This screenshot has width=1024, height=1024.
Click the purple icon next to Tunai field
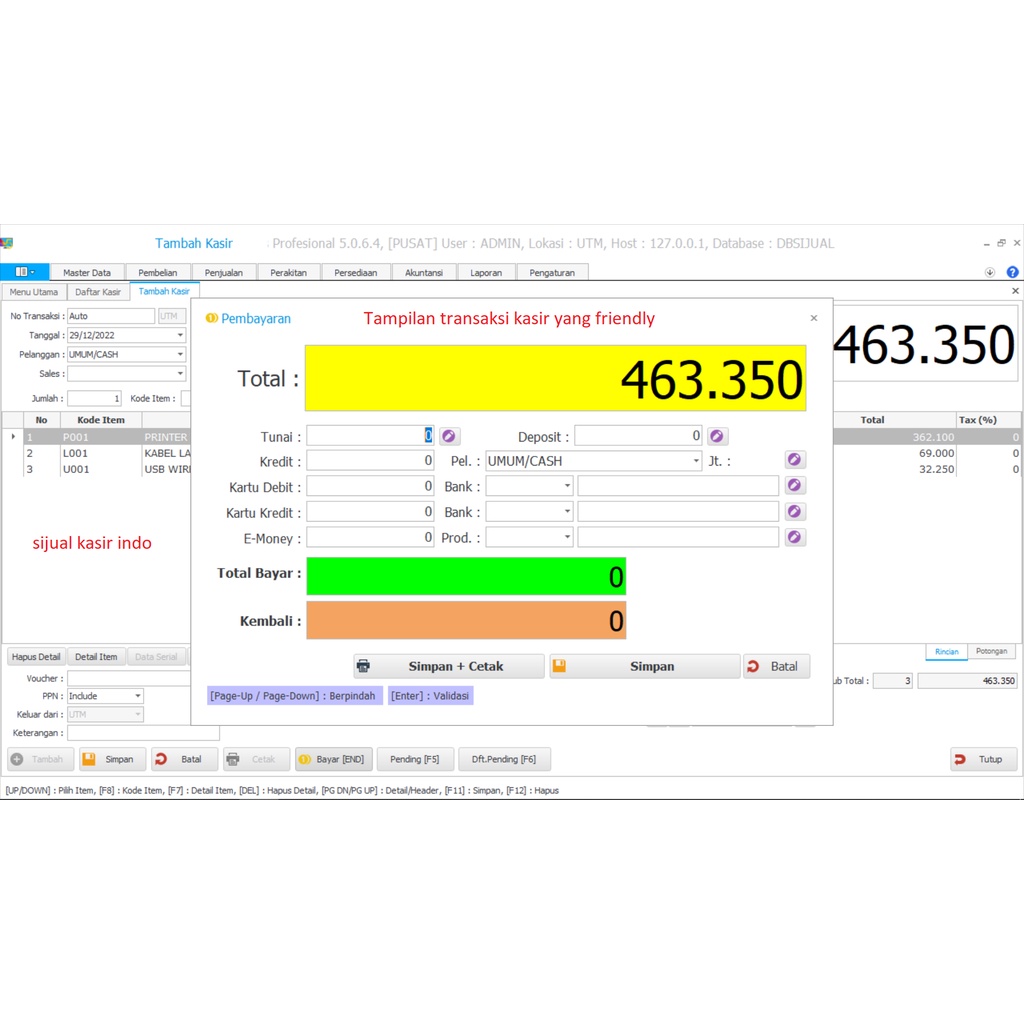[x=450, y=436]
